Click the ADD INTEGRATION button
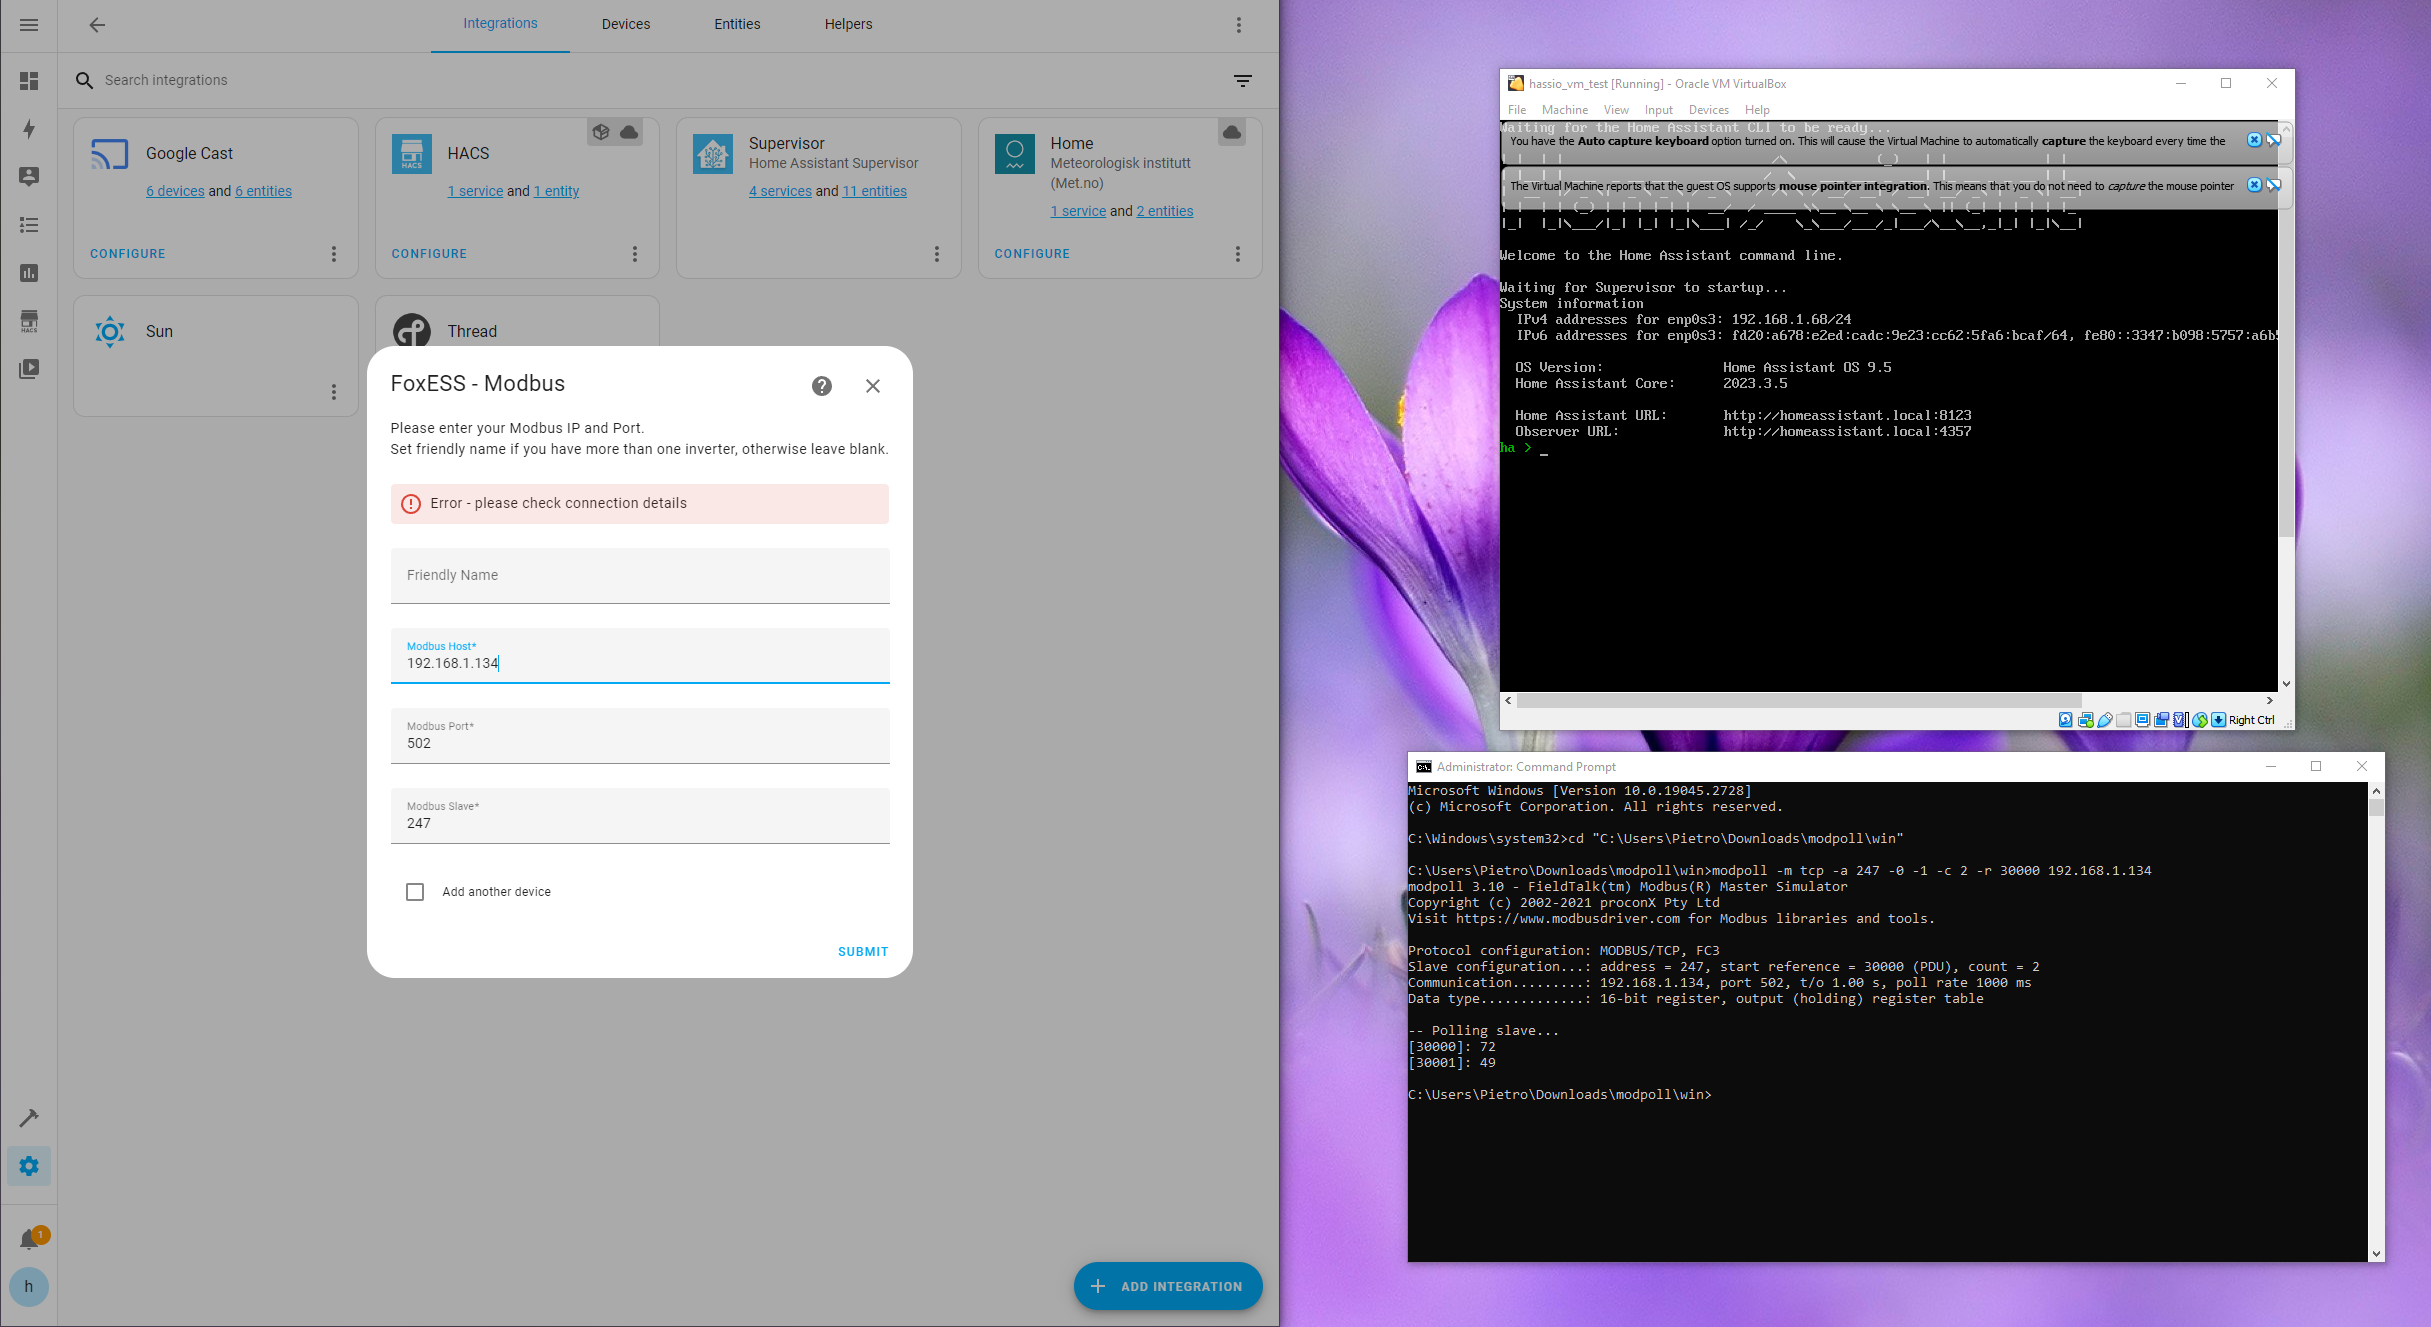This screenshot has height=1327, width=2431. 1167,1286
